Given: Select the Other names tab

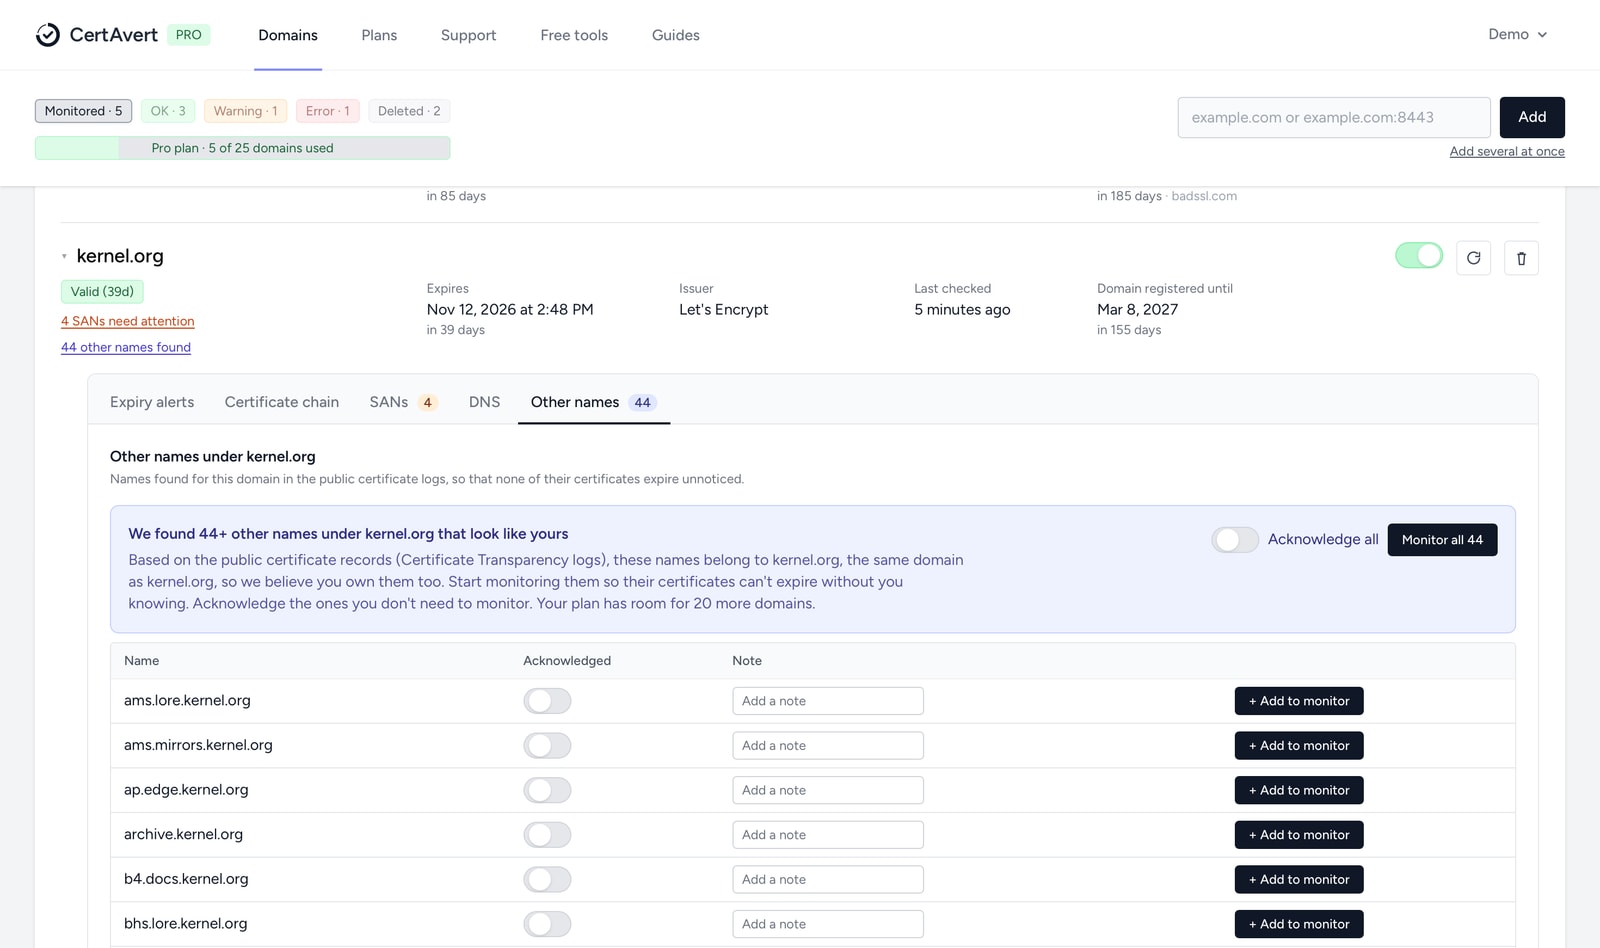Looking at the screenshot, I should [593, 402].
